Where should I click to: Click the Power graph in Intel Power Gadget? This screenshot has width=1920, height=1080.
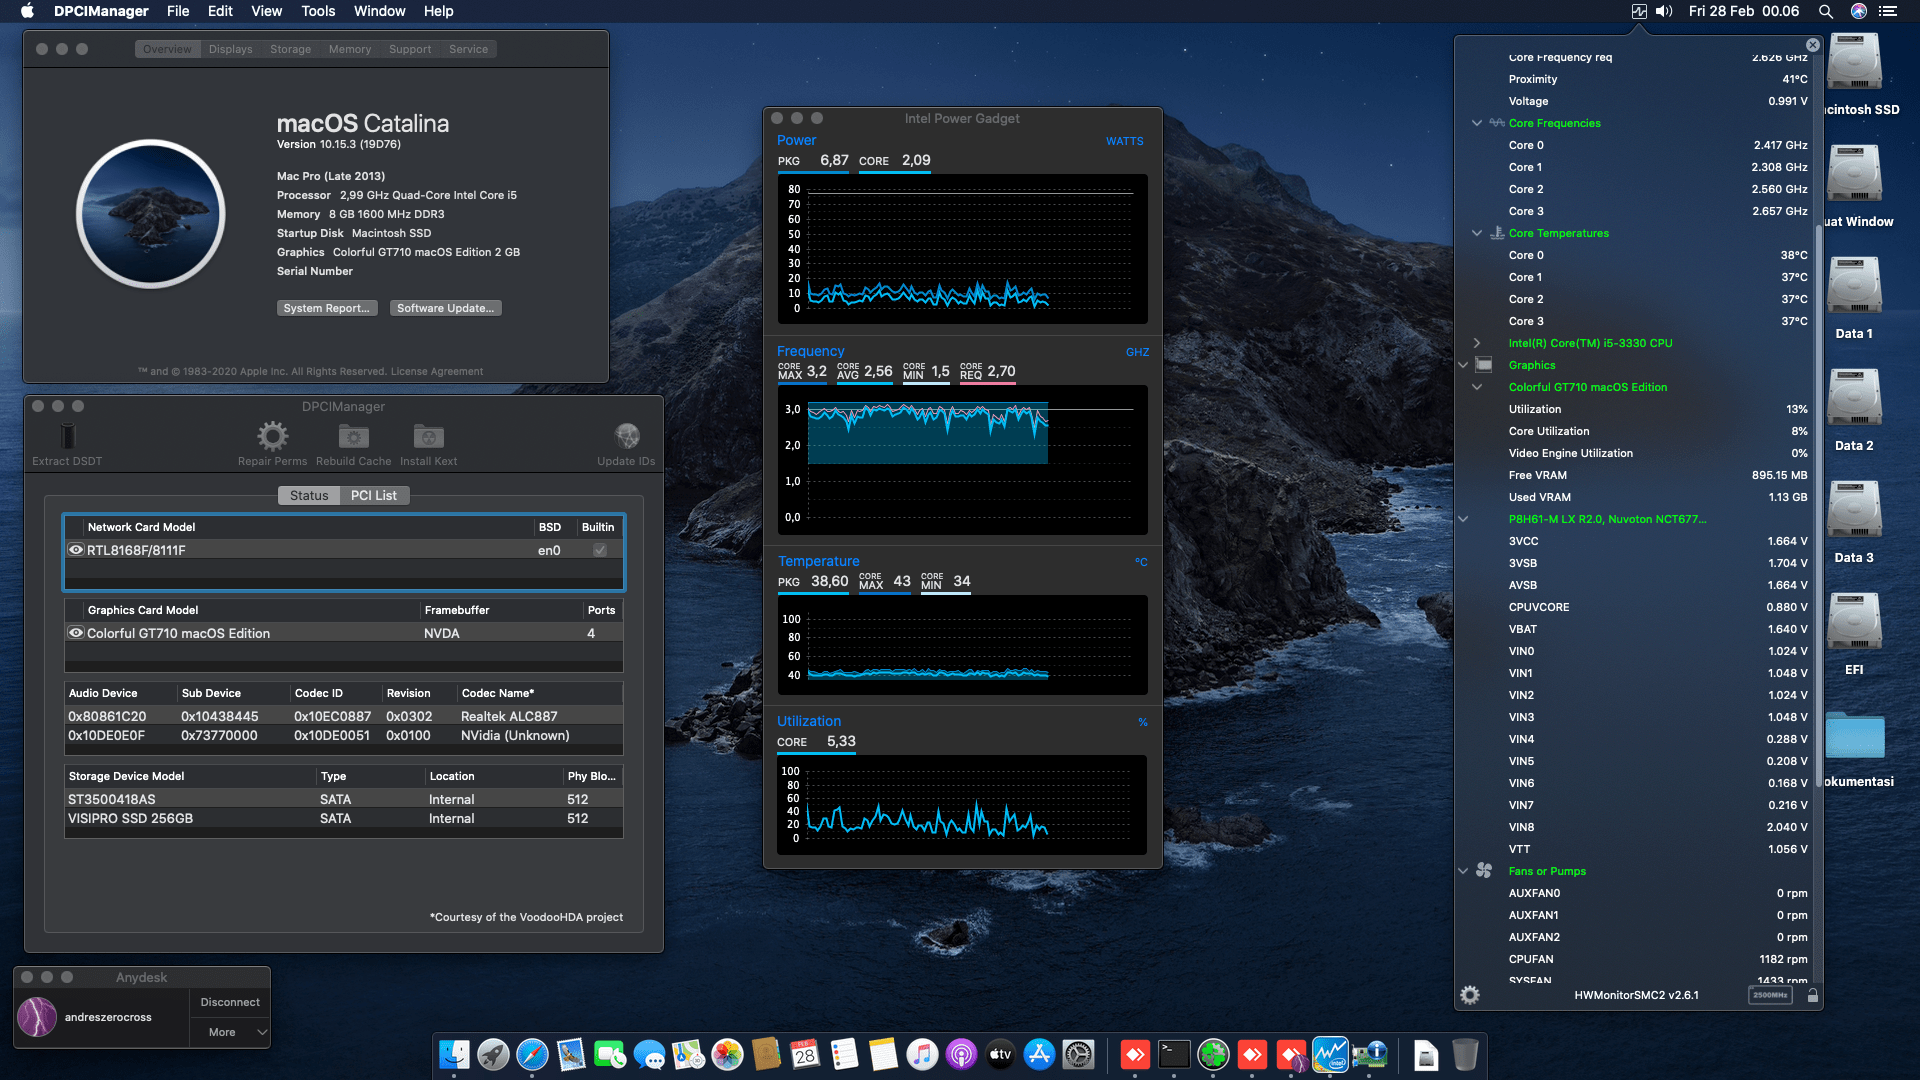tap(962, 249)
